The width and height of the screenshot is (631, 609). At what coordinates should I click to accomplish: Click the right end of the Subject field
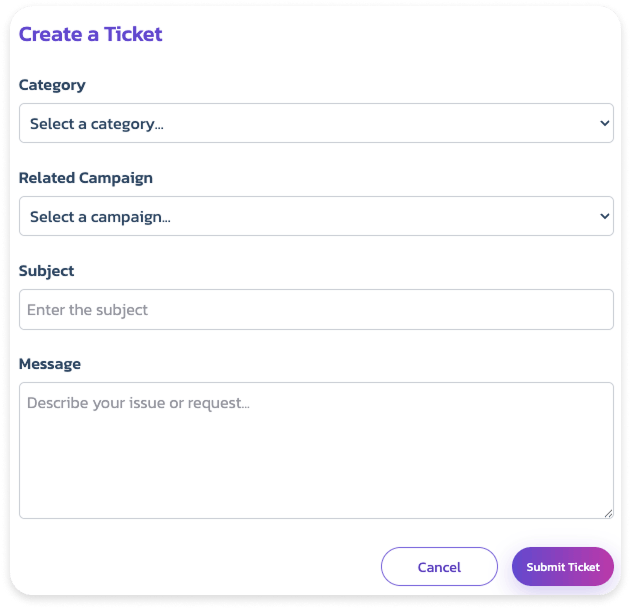590,310
